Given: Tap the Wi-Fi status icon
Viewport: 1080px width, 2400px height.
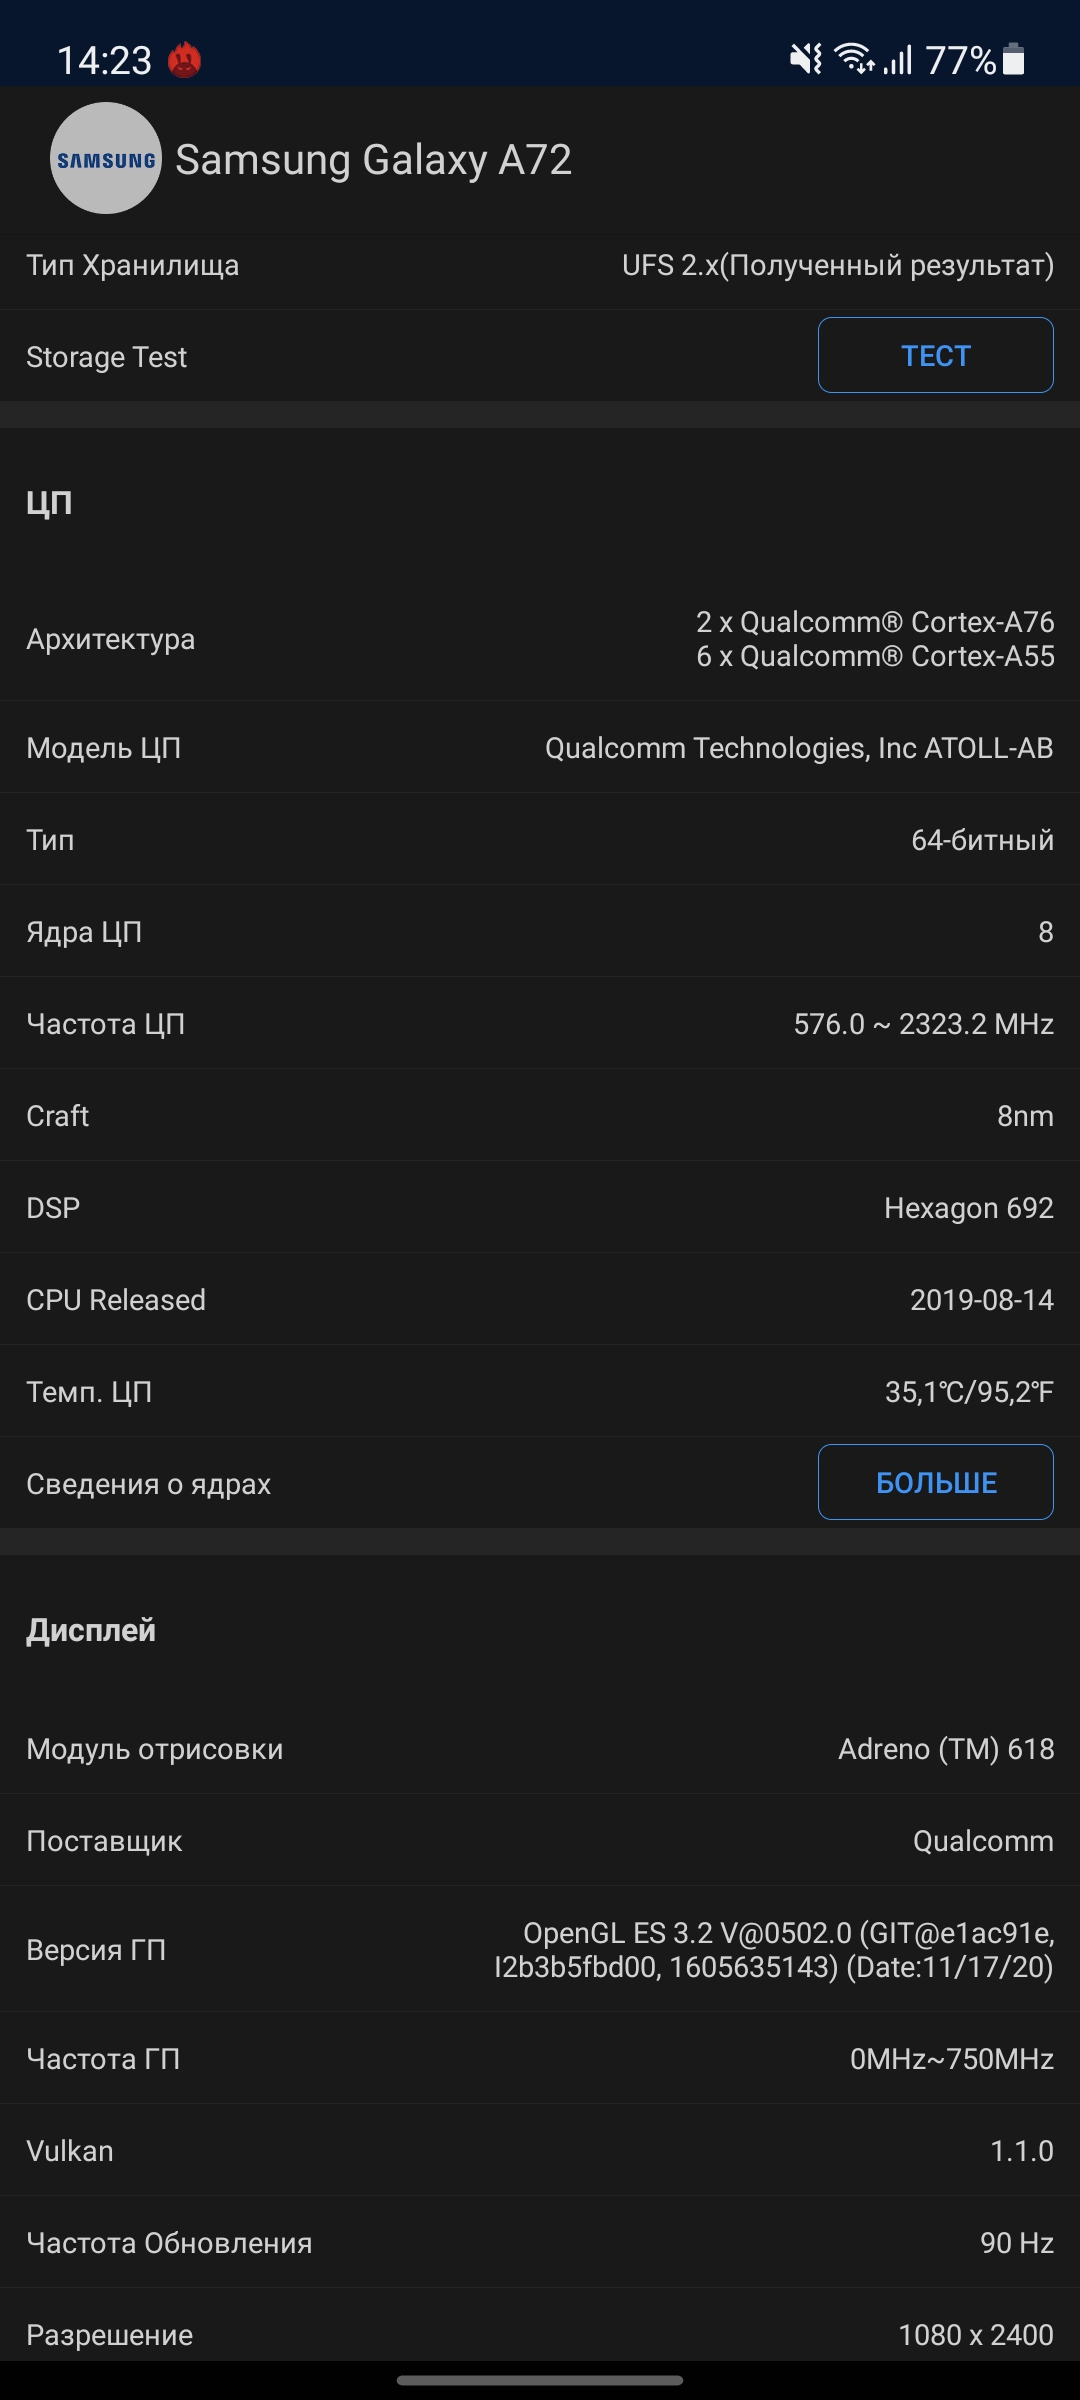Looking at the screenshot, I should coord(855,59).
